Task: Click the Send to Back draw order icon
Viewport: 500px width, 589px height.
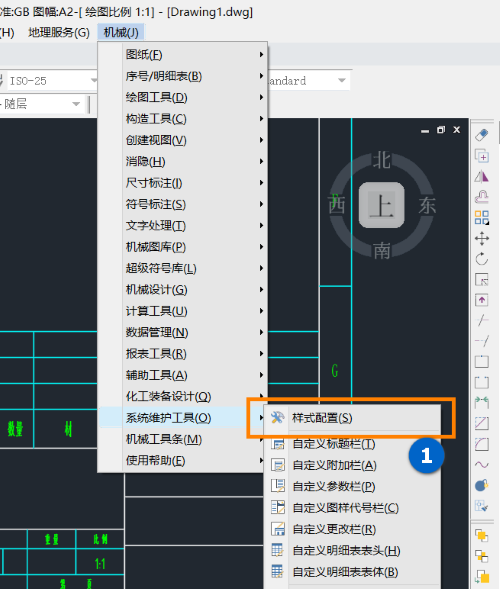Action: click(482, 556)
